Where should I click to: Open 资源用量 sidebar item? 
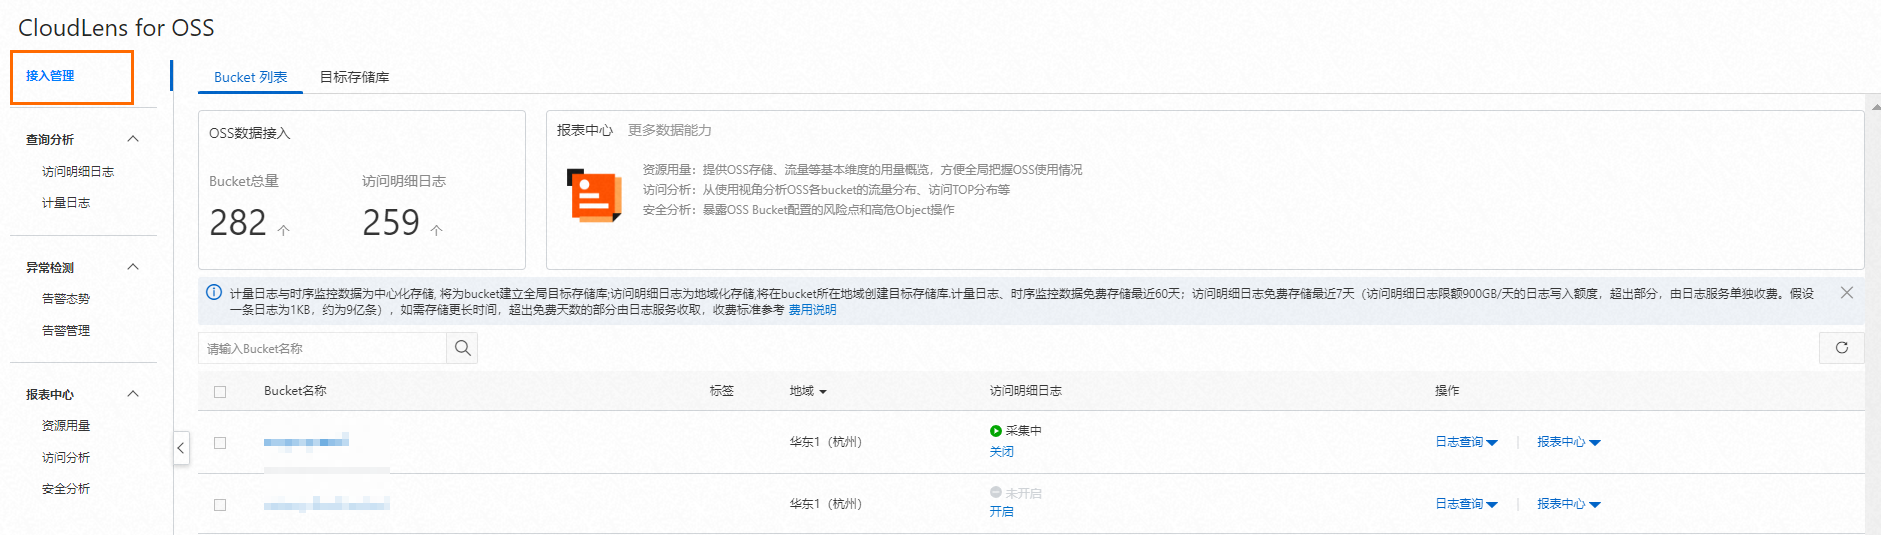[x=66, y=426]
